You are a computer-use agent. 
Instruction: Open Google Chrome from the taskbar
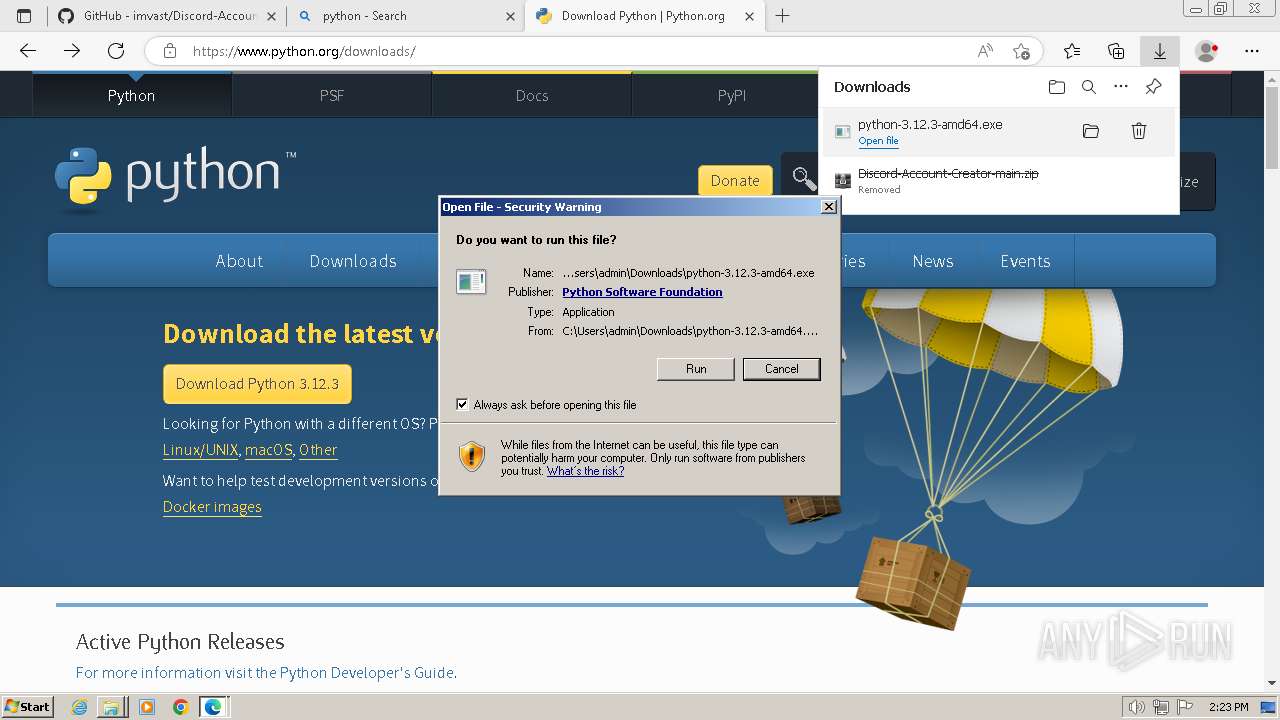pos(180,707)
